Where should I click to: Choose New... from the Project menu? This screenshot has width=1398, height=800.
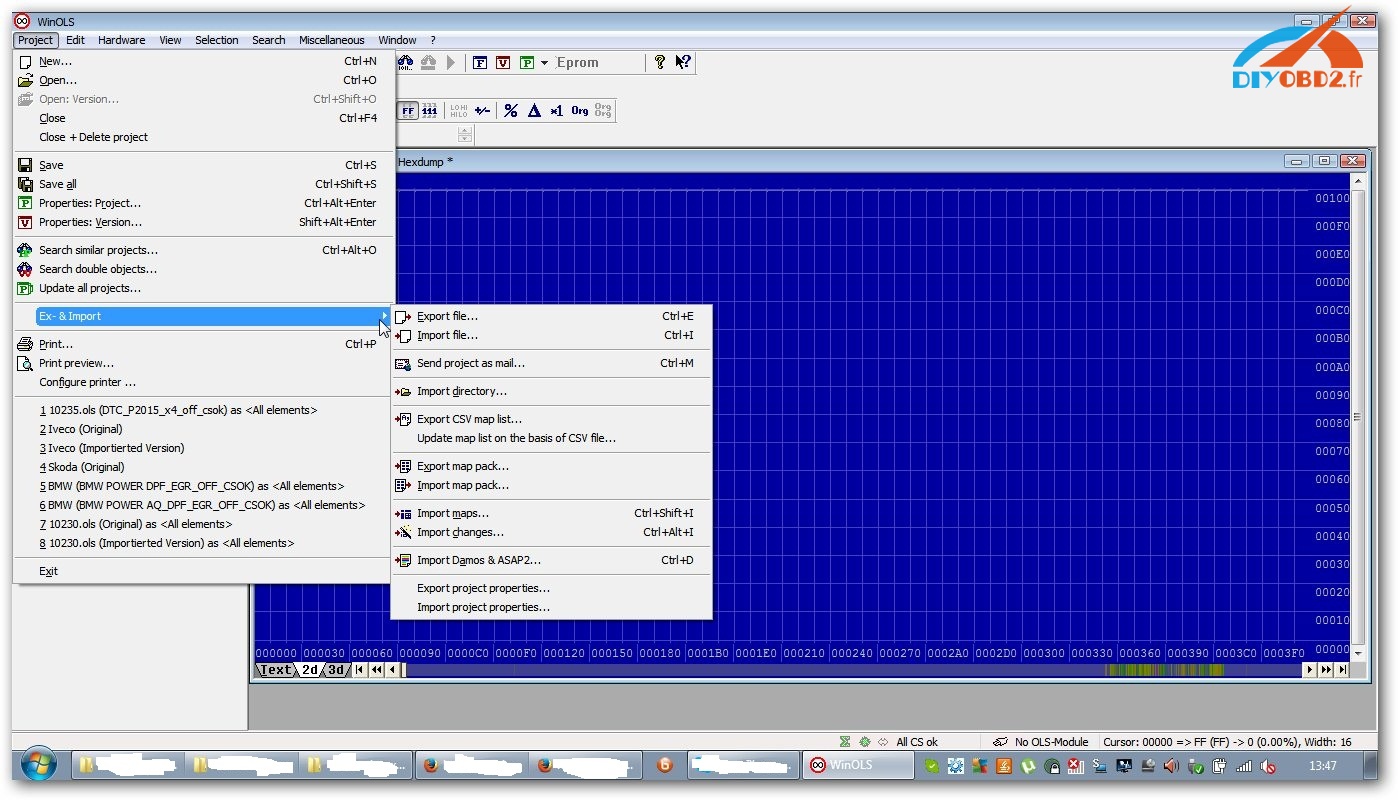pos(201,61)
